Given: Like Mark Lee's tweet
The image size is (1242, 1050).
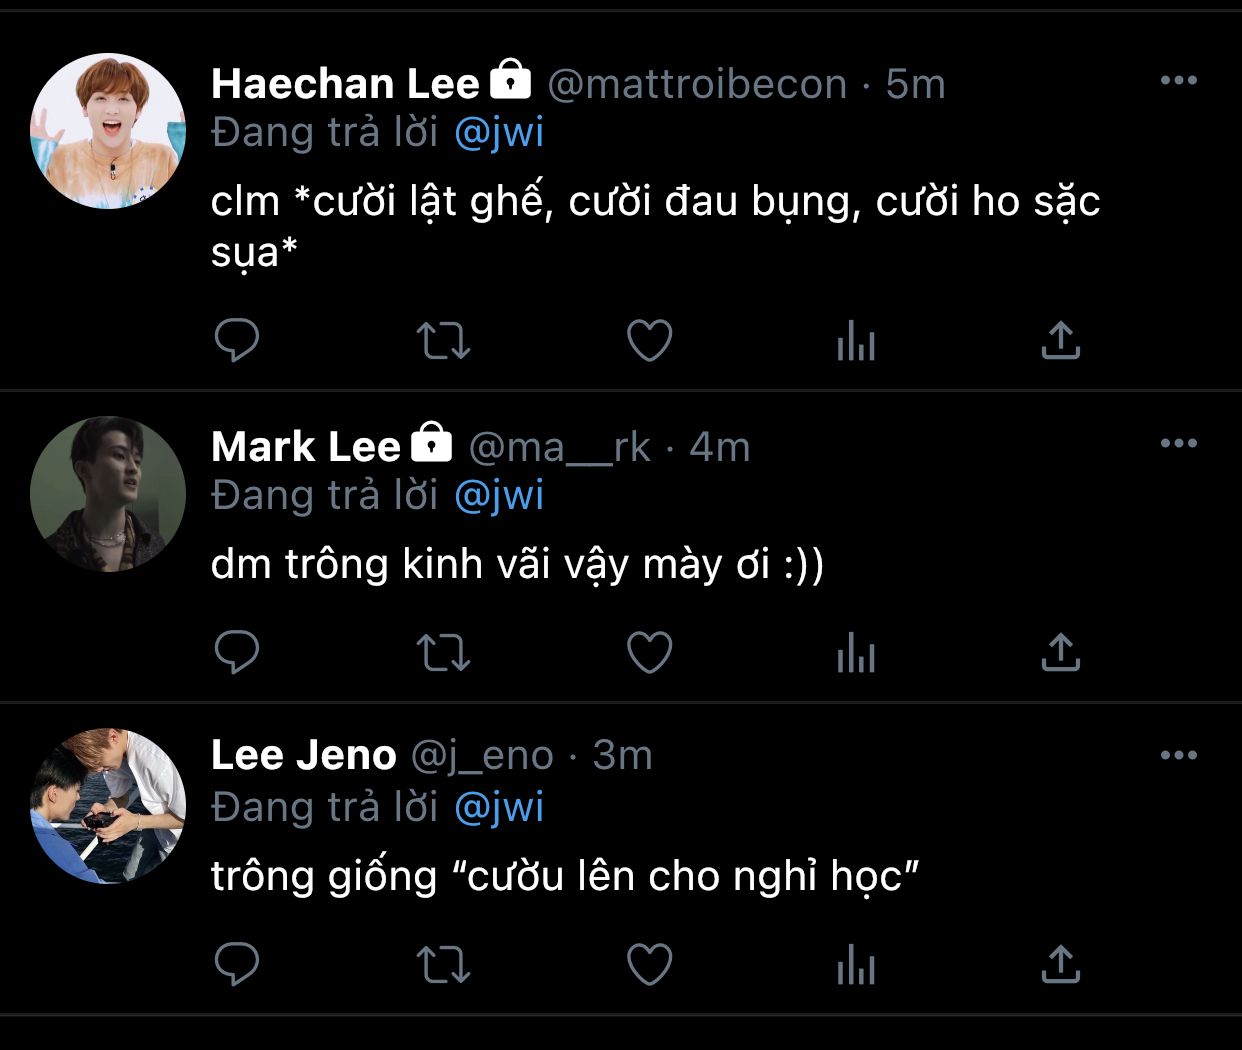Looking at the screenshot, I should pos(649,653).
